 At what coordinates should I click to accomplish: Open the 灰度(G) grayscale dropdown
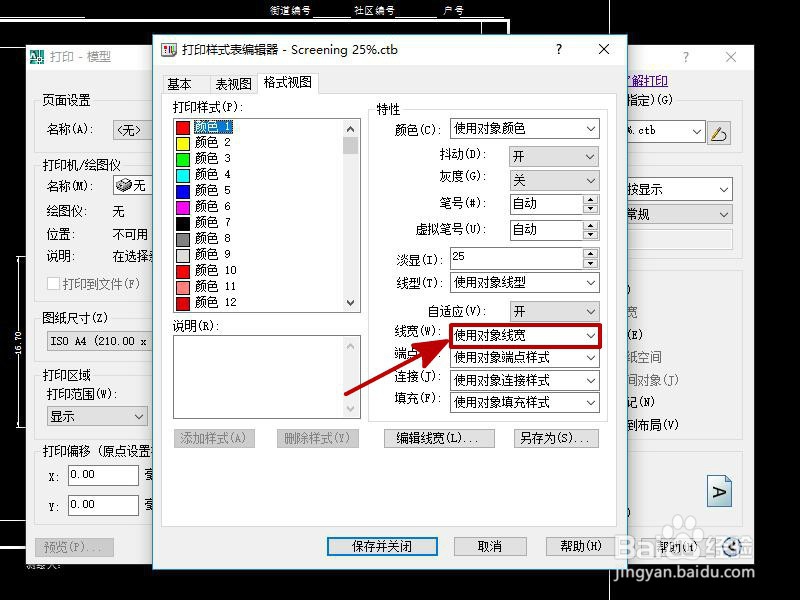click(554, 180)
